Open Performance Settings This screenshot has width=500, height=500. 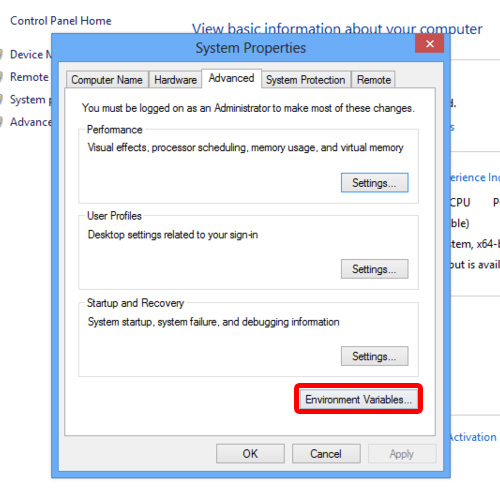pos(374,183)
